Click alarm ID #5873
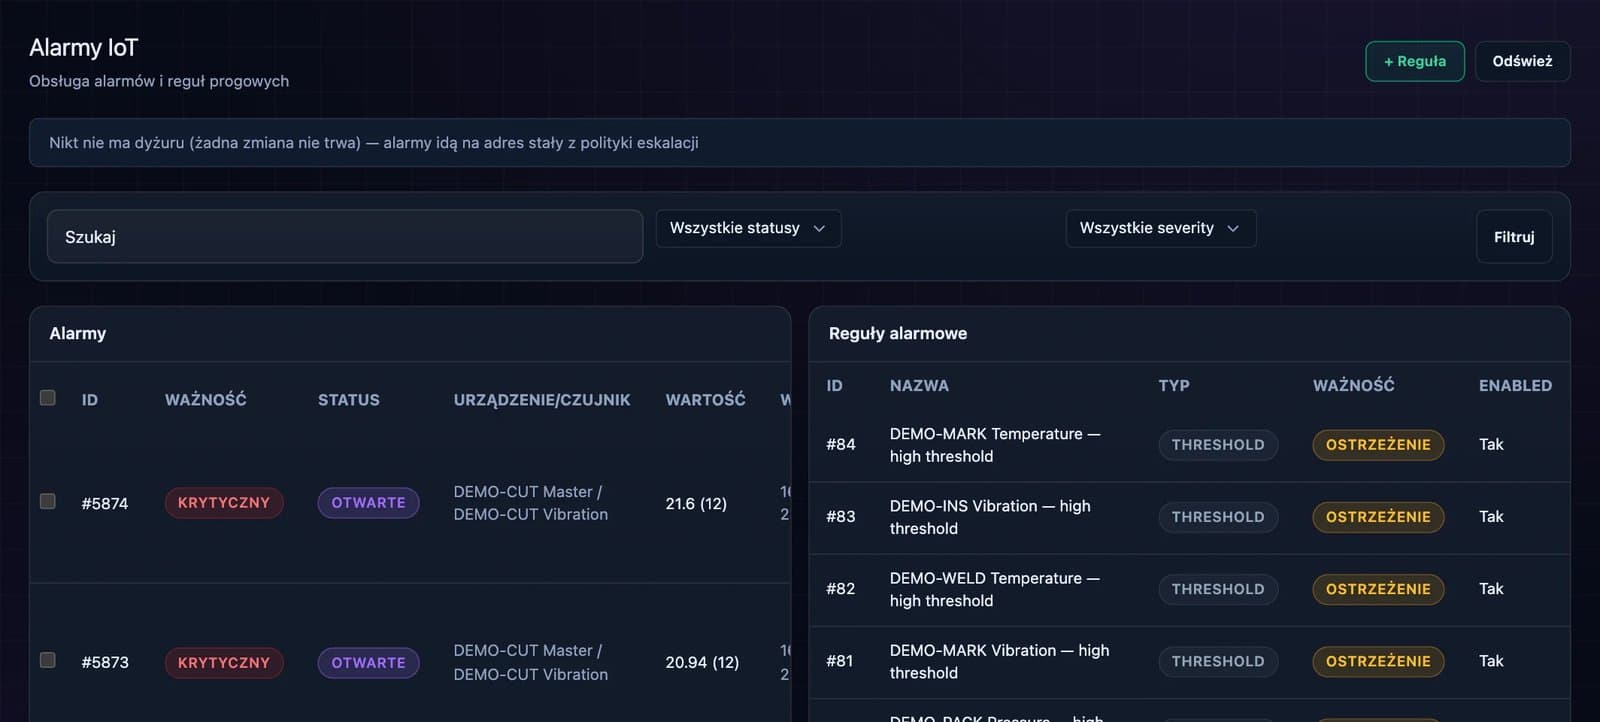Viewport: 1600px width, 722px height. (x=105, y=662)
